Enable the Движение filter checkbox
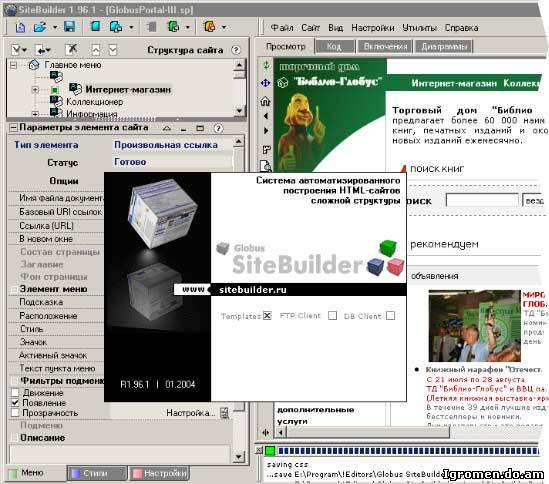 (15, 393)
